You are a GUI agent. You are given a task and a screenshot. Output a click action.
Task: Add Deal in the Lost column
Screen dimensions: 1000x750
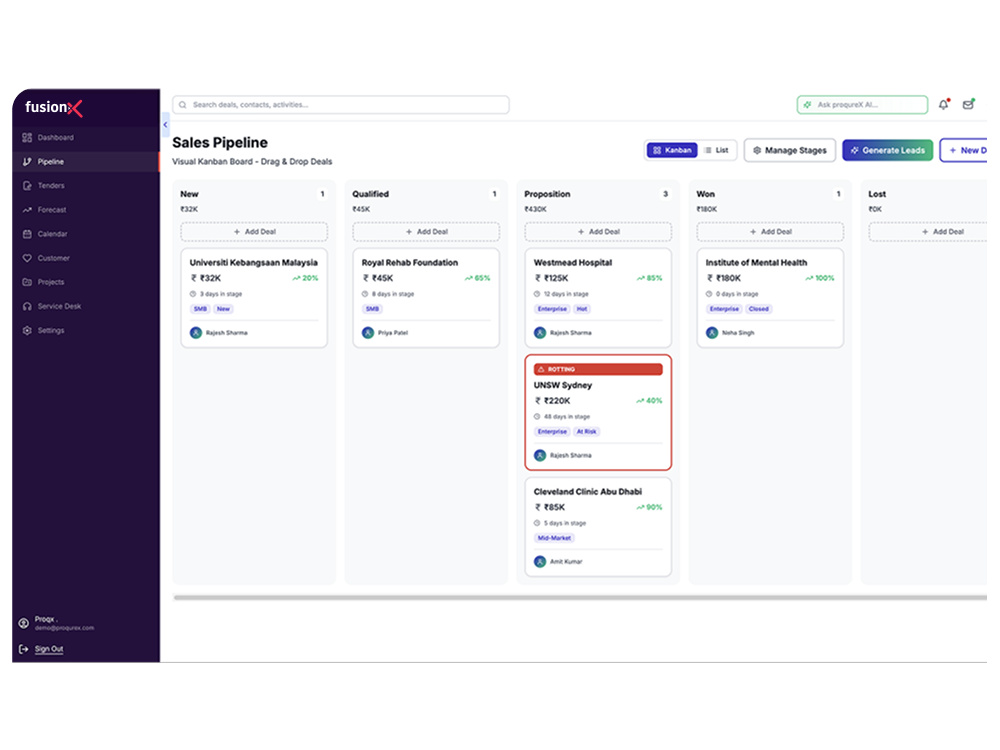[x=929, y=232]
